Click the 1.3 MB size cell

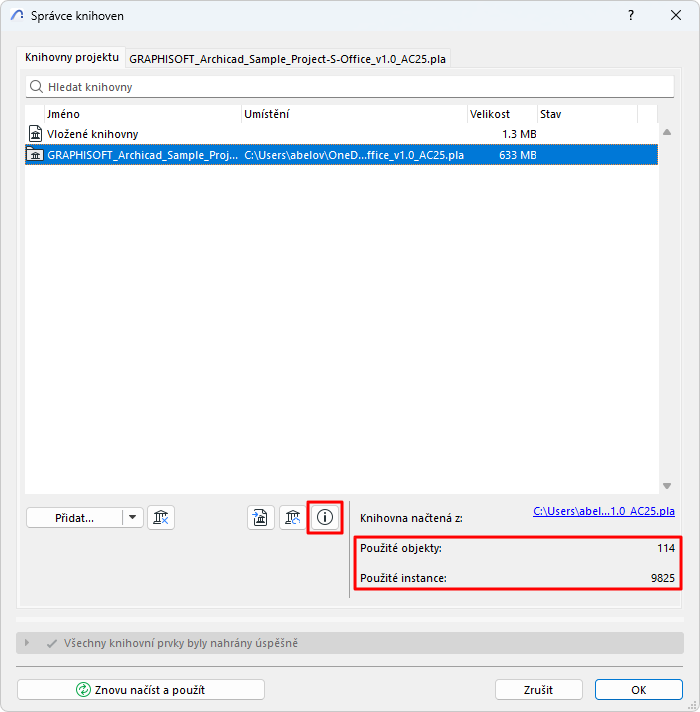coord(519,134)
